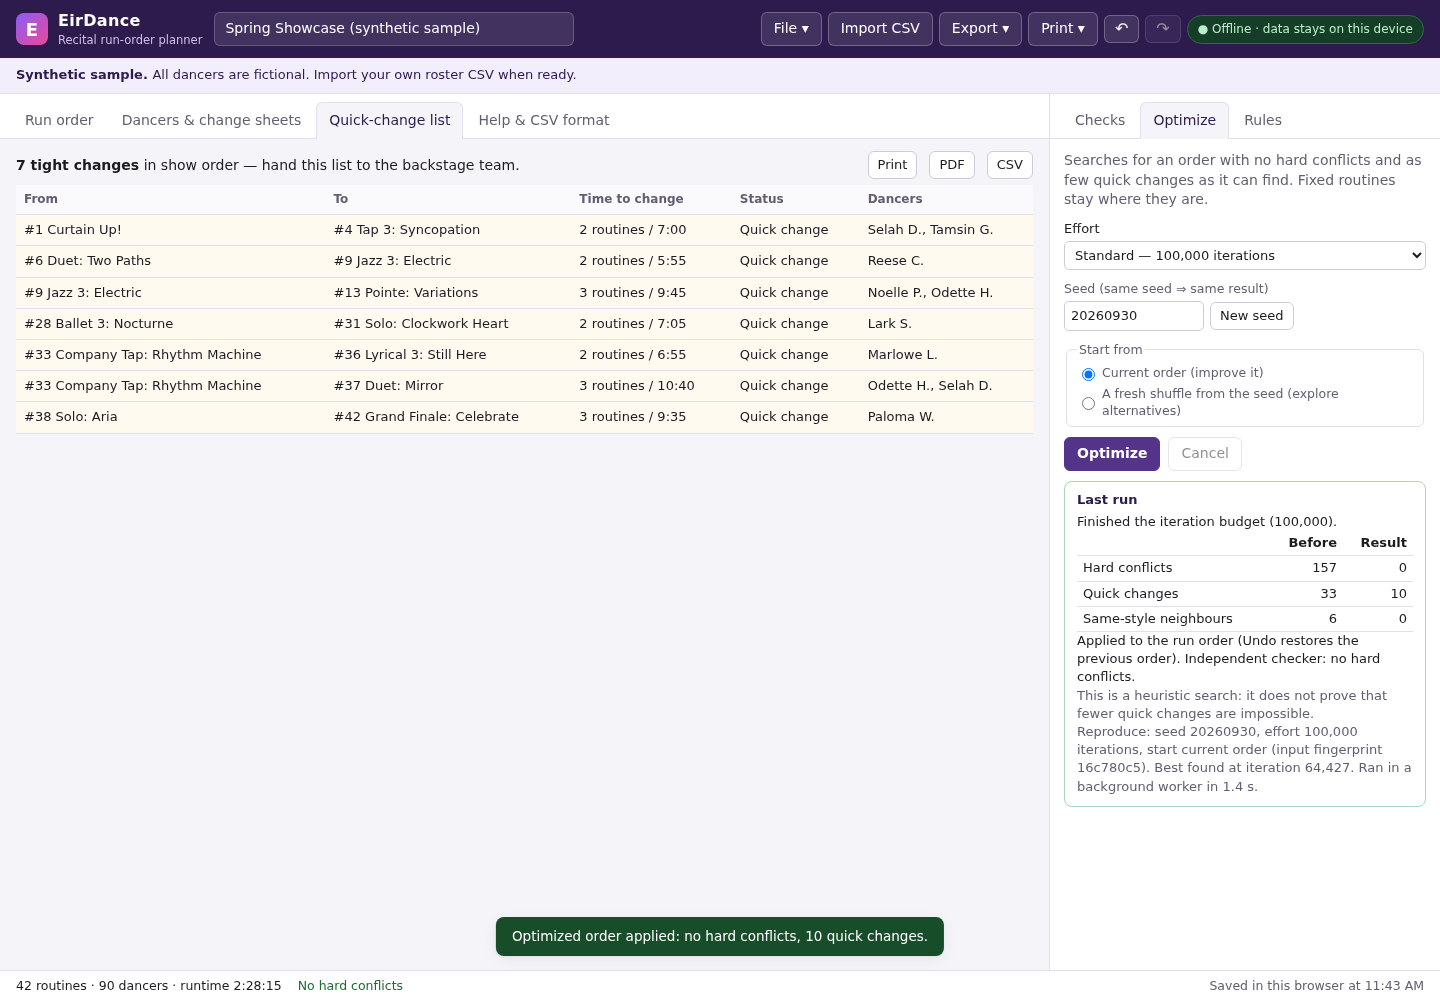Expand the header Print menu

(1063, 29)
